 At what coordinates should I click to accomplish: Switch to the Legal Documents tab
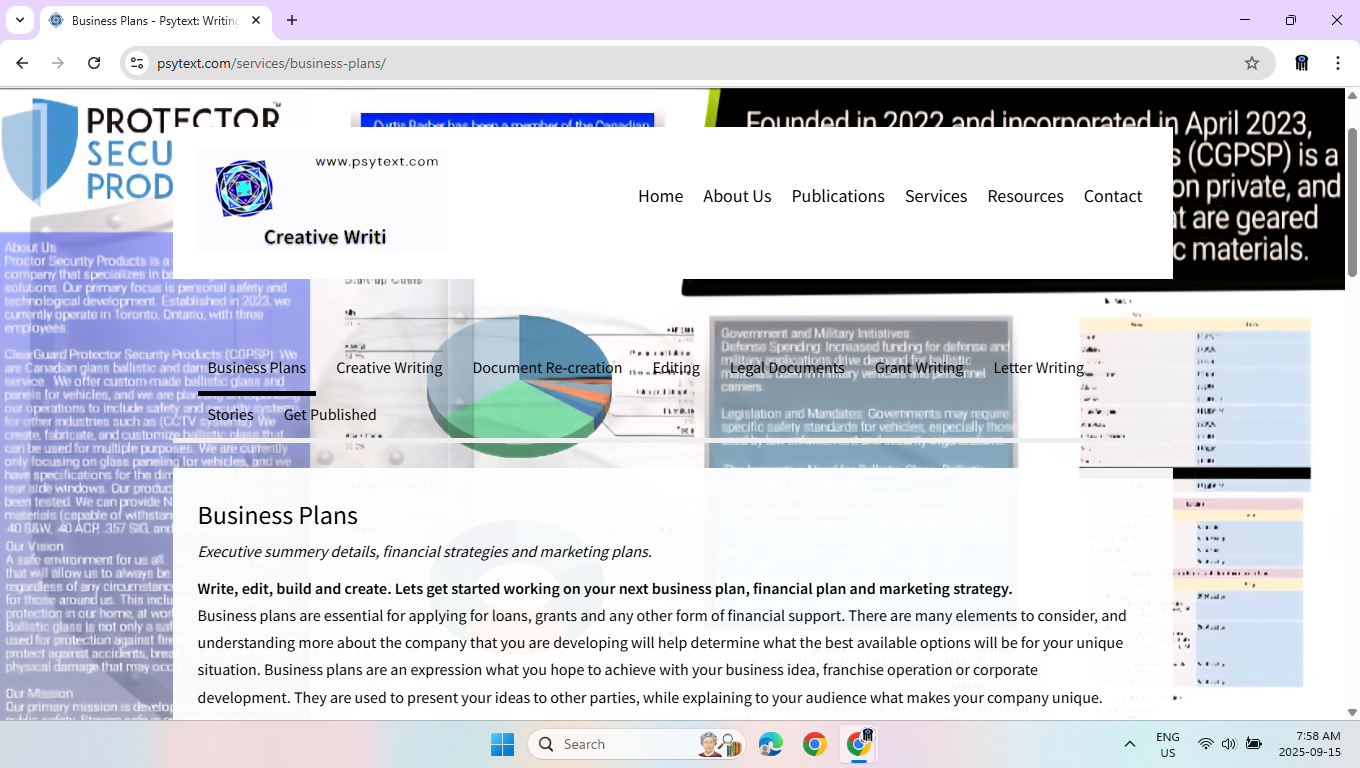pyautogui.click(x=787, y=368)
